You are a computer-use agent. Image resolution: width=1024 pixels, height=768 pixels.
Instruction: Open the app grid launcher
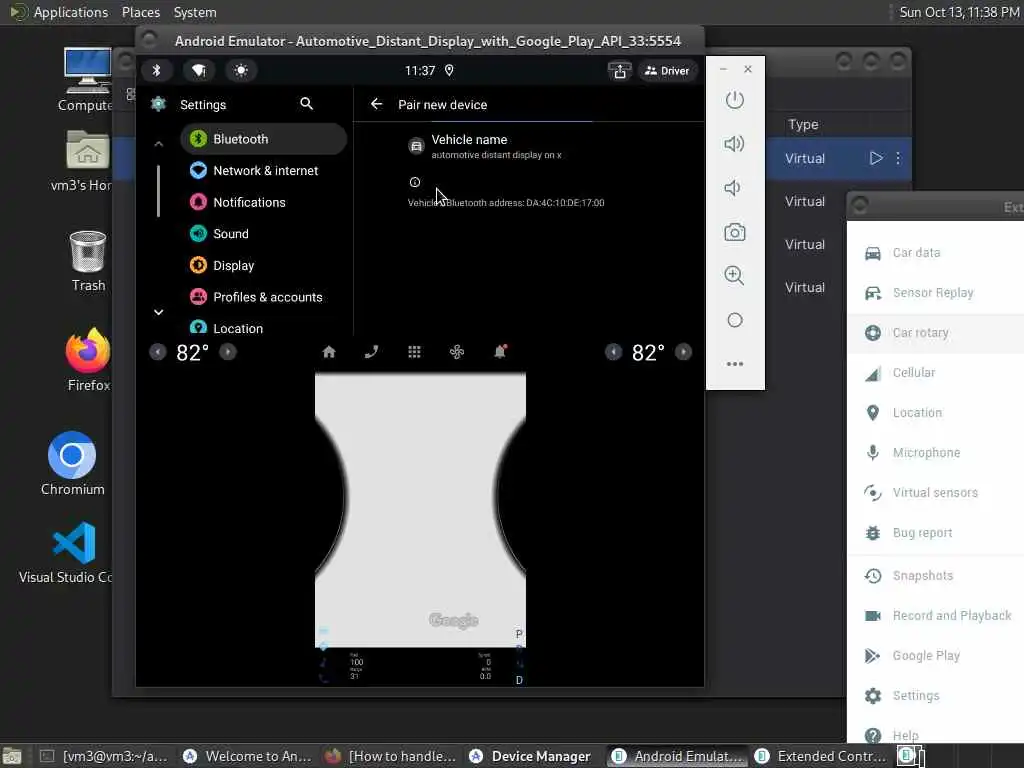[x=414, y=352]
